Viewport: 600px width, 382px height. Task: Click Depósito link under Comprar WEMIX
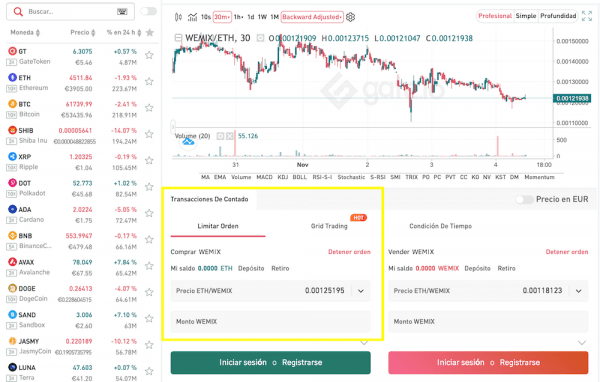point(251,268)
